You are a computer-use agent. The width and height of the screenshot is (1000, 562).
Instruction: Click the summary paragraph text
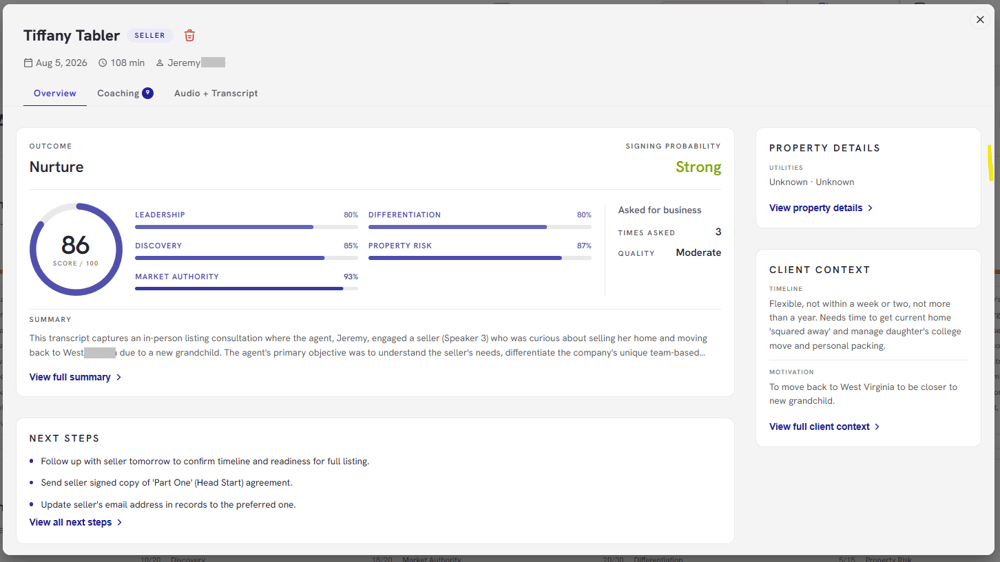click(x=368, y=345)
